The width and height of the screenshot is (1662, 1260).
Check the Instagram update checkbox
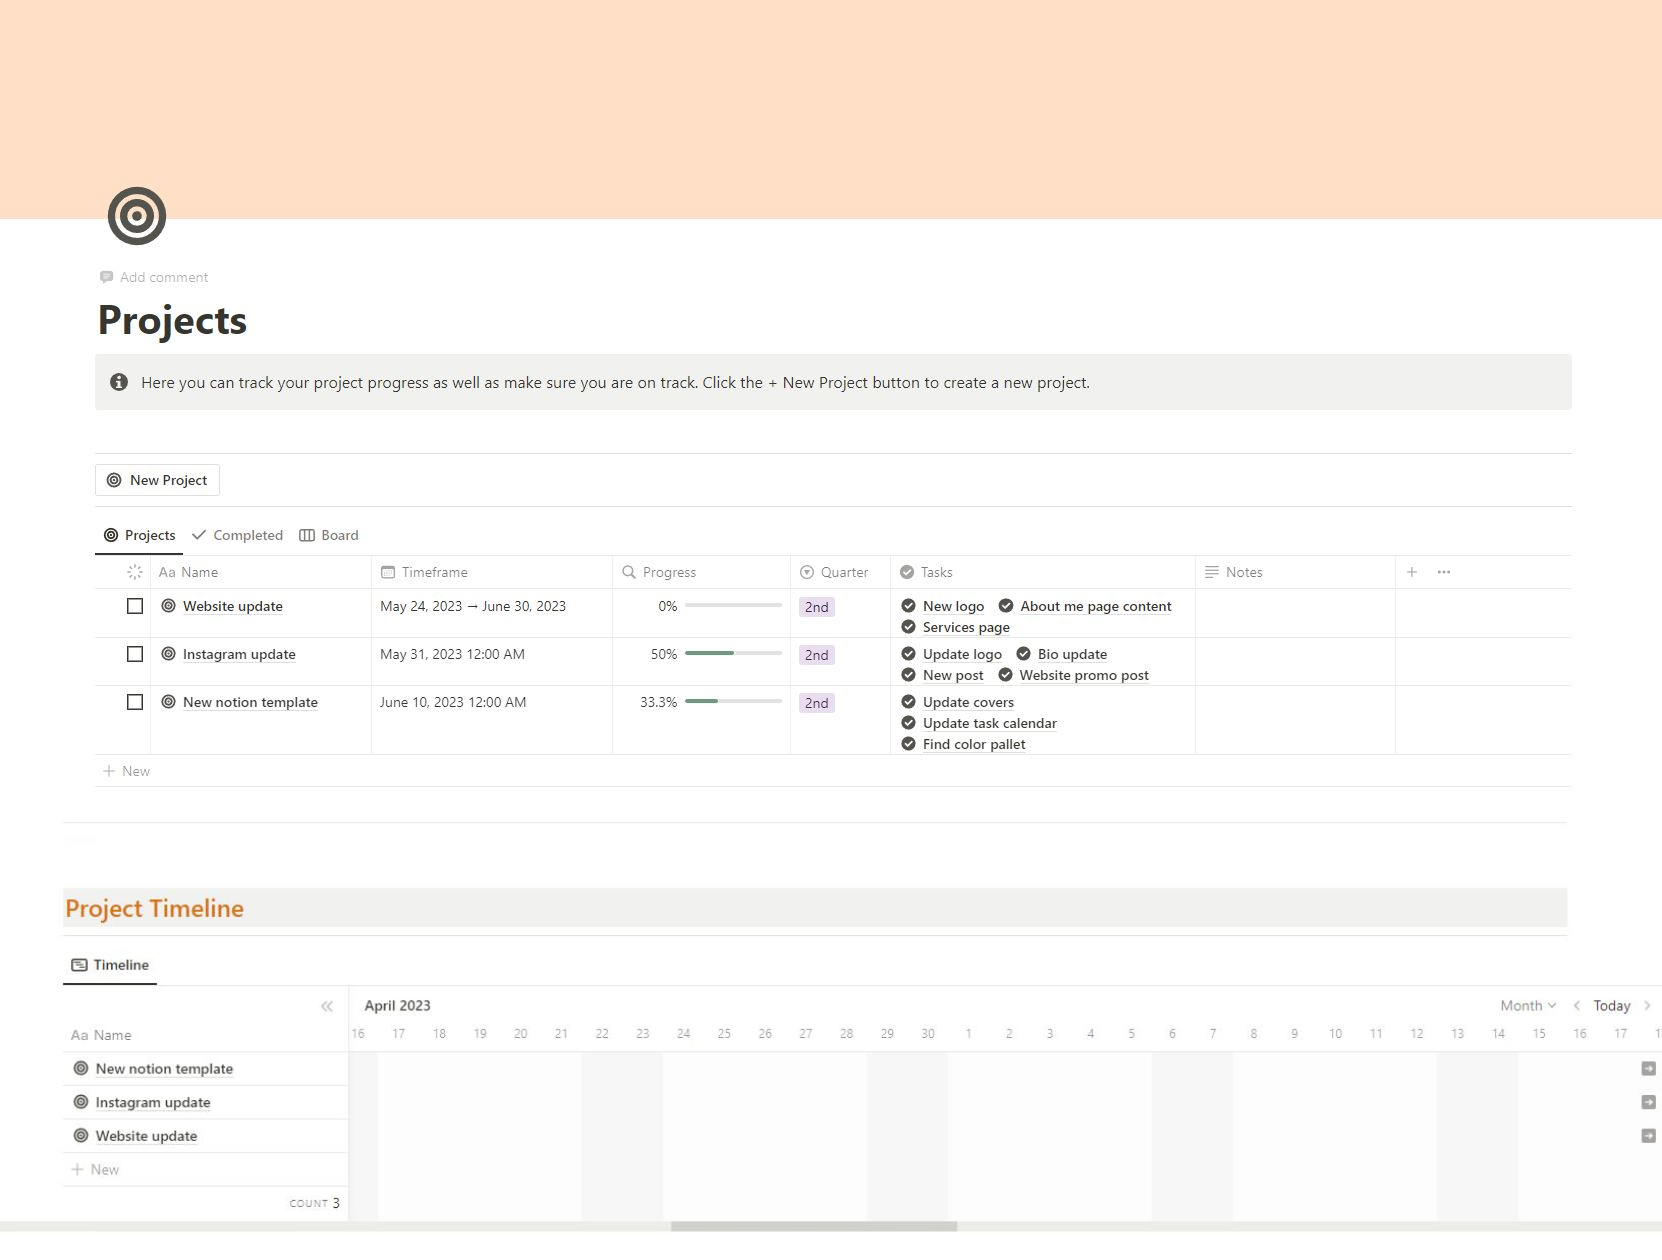pos(135,654)
